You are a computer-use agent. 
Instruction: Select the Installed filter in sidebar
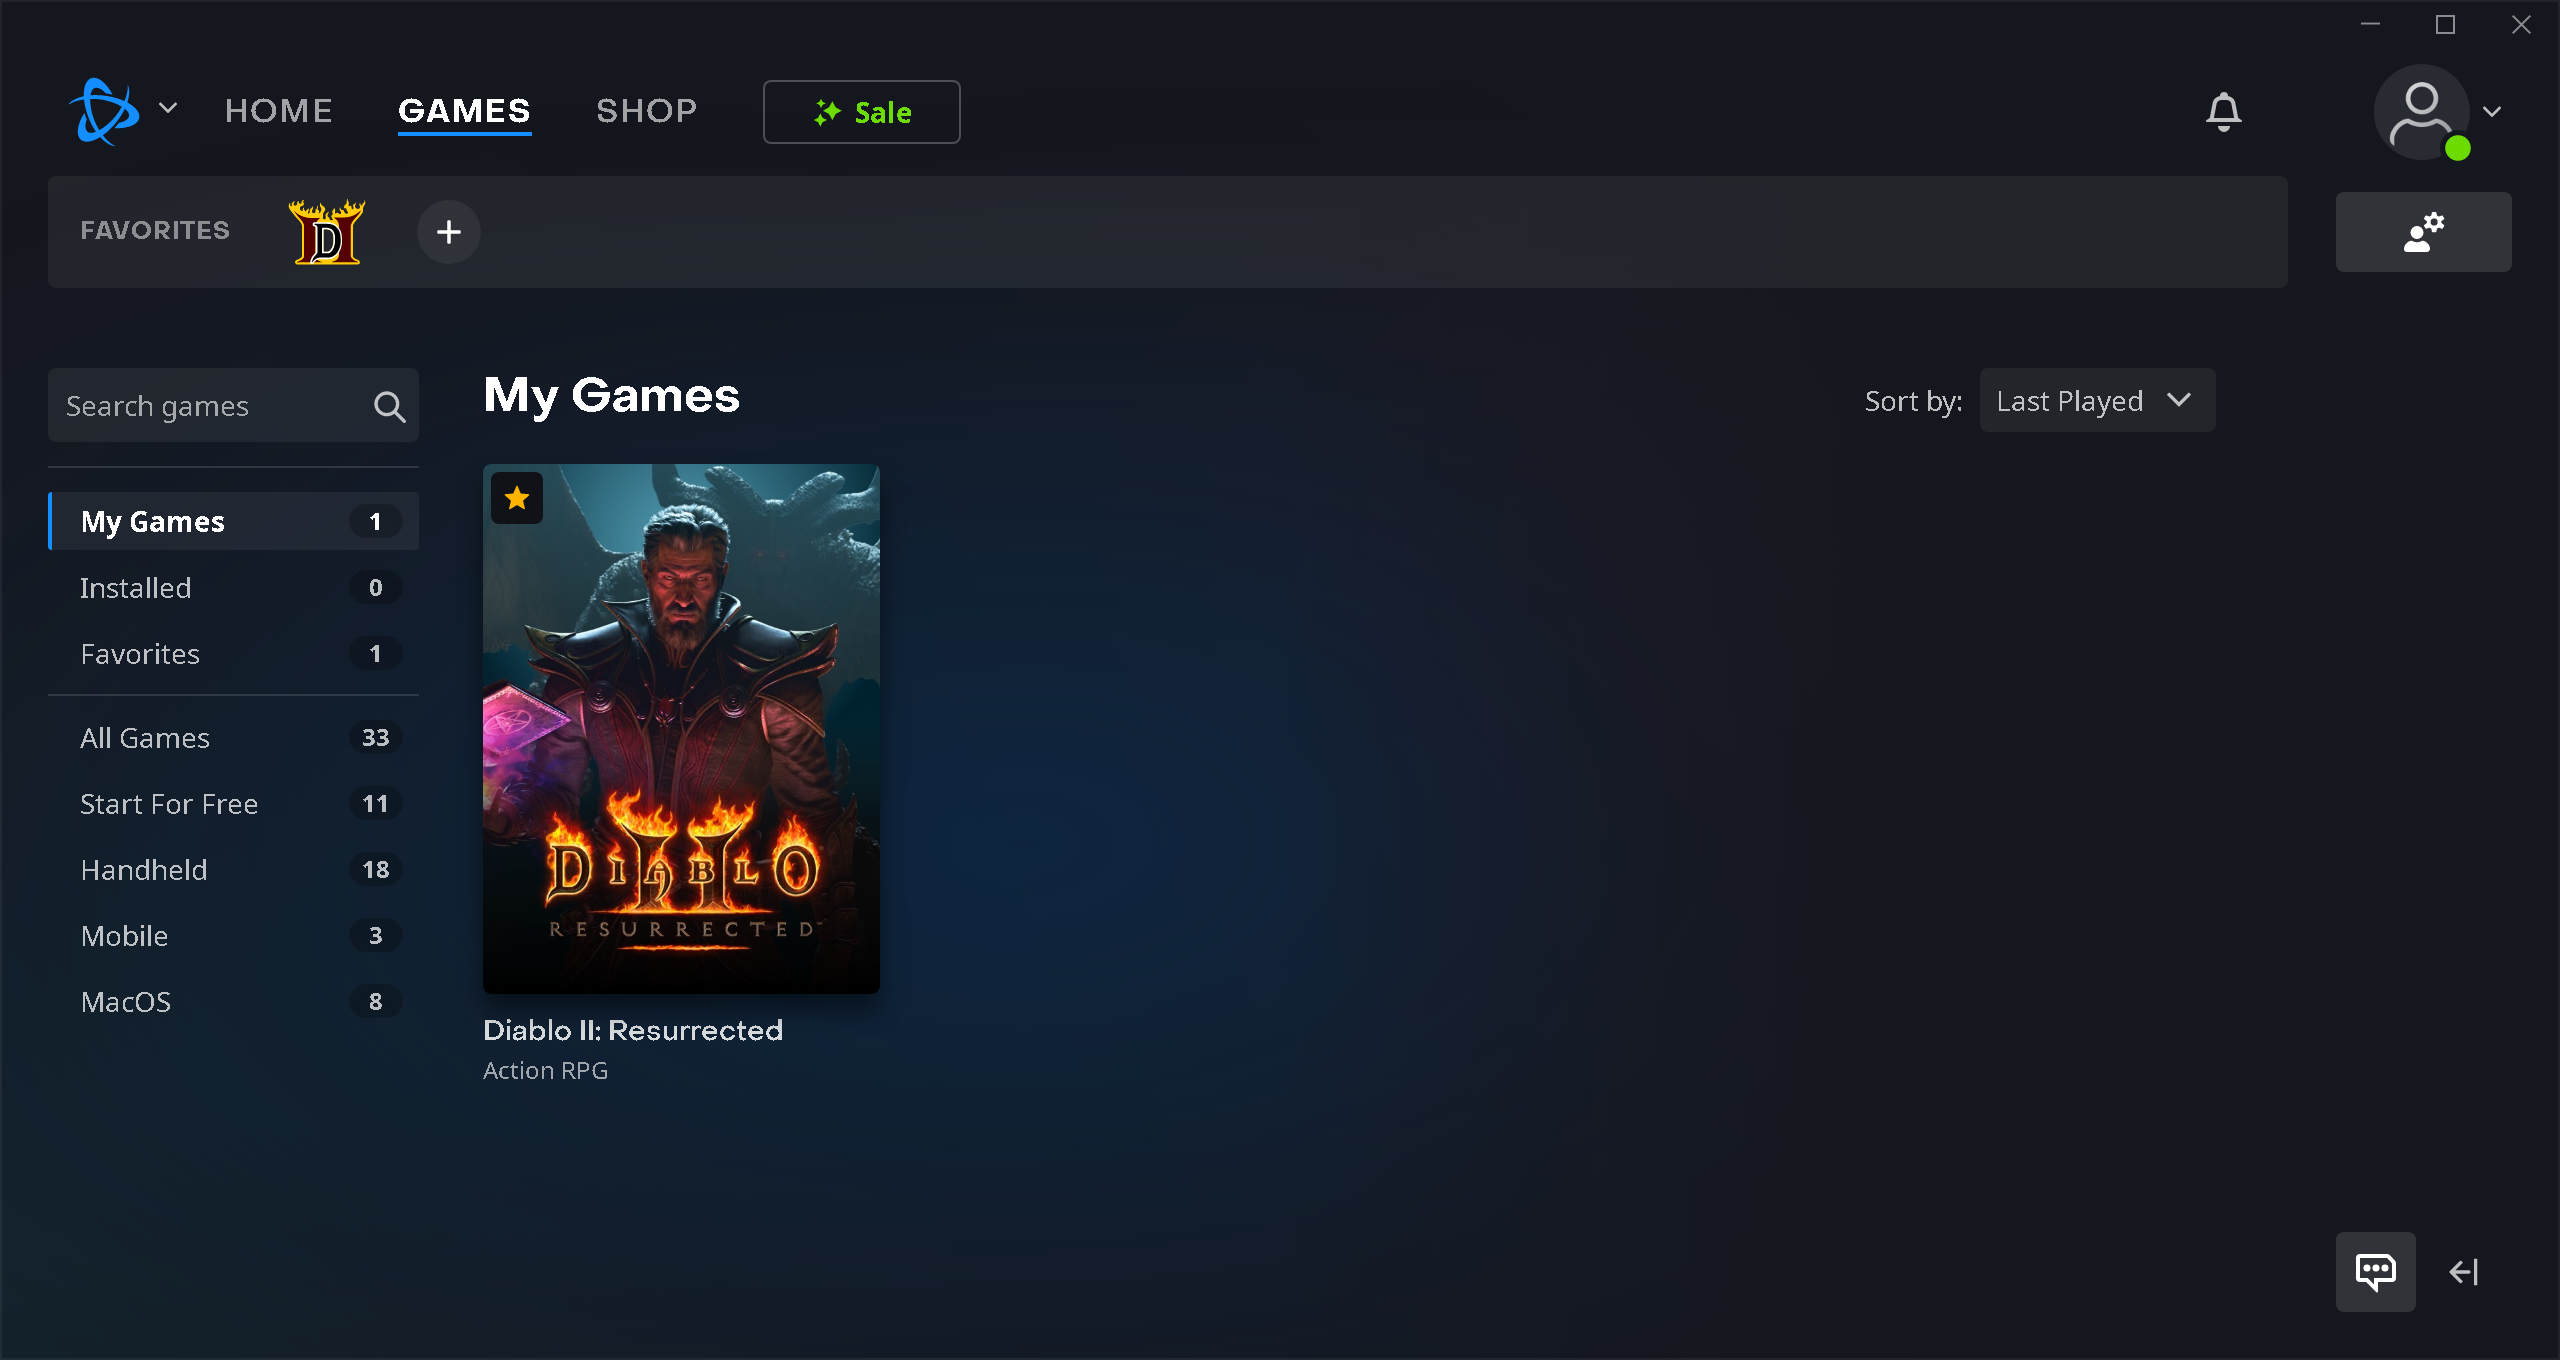(x=234, y=588)
